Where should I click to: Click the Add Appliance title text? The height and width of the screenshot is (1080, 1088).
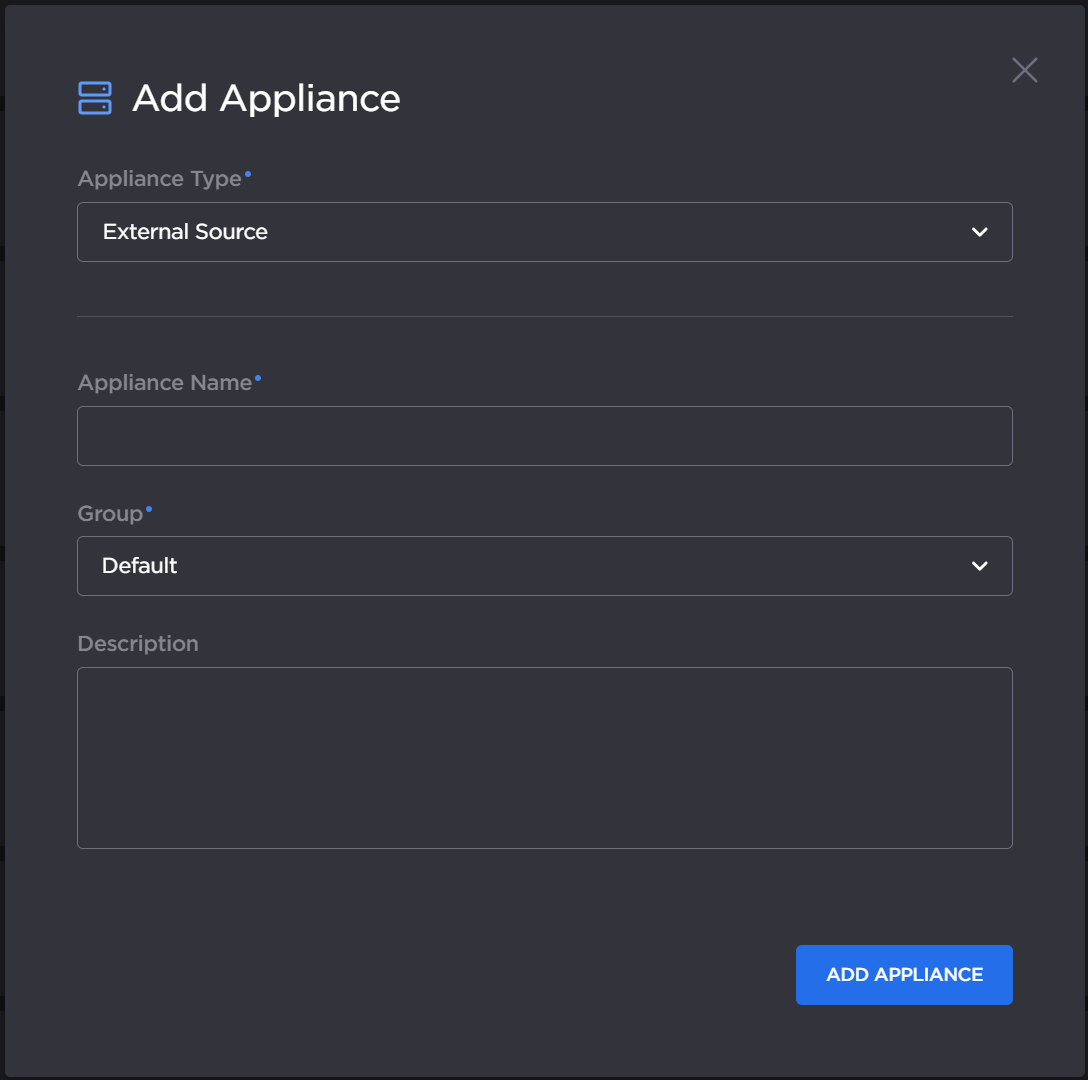pos(265,98)
